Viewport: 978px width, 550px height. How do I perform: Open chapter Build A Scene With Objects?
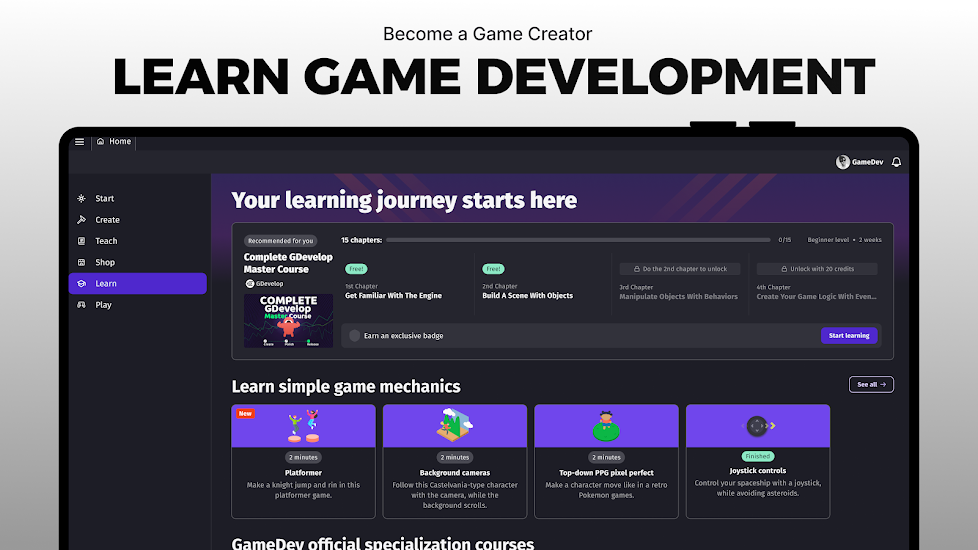(x=527, y=296)
